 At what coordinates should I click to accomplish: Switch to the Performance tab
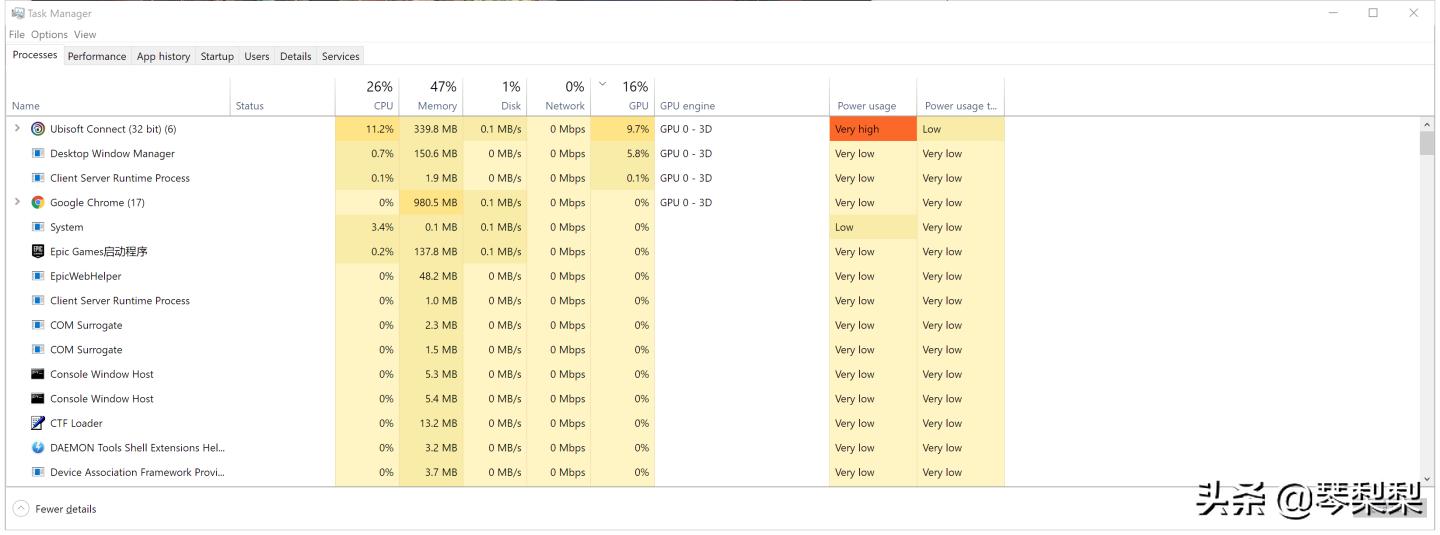(x=97, y=56)
